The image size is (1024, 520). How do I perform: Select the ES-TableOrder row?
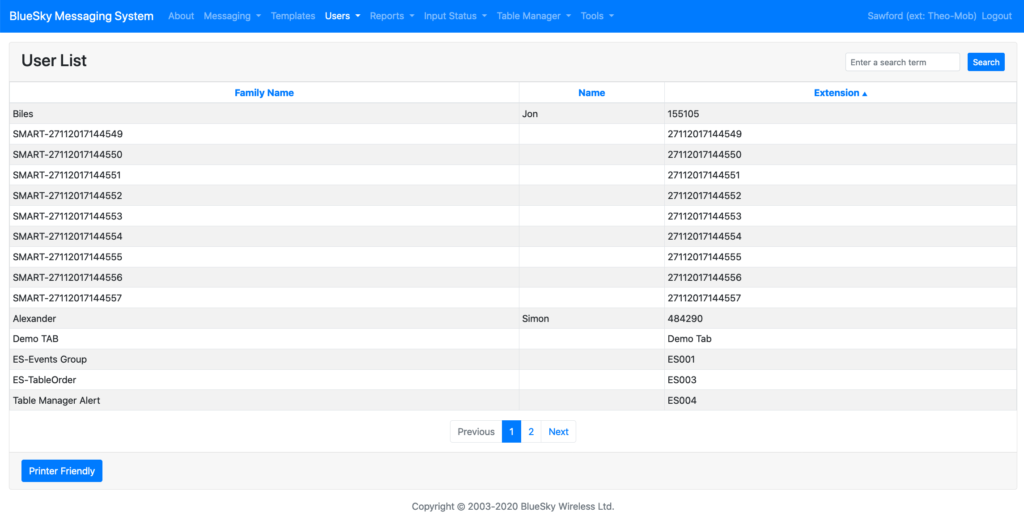pos(513,380)
